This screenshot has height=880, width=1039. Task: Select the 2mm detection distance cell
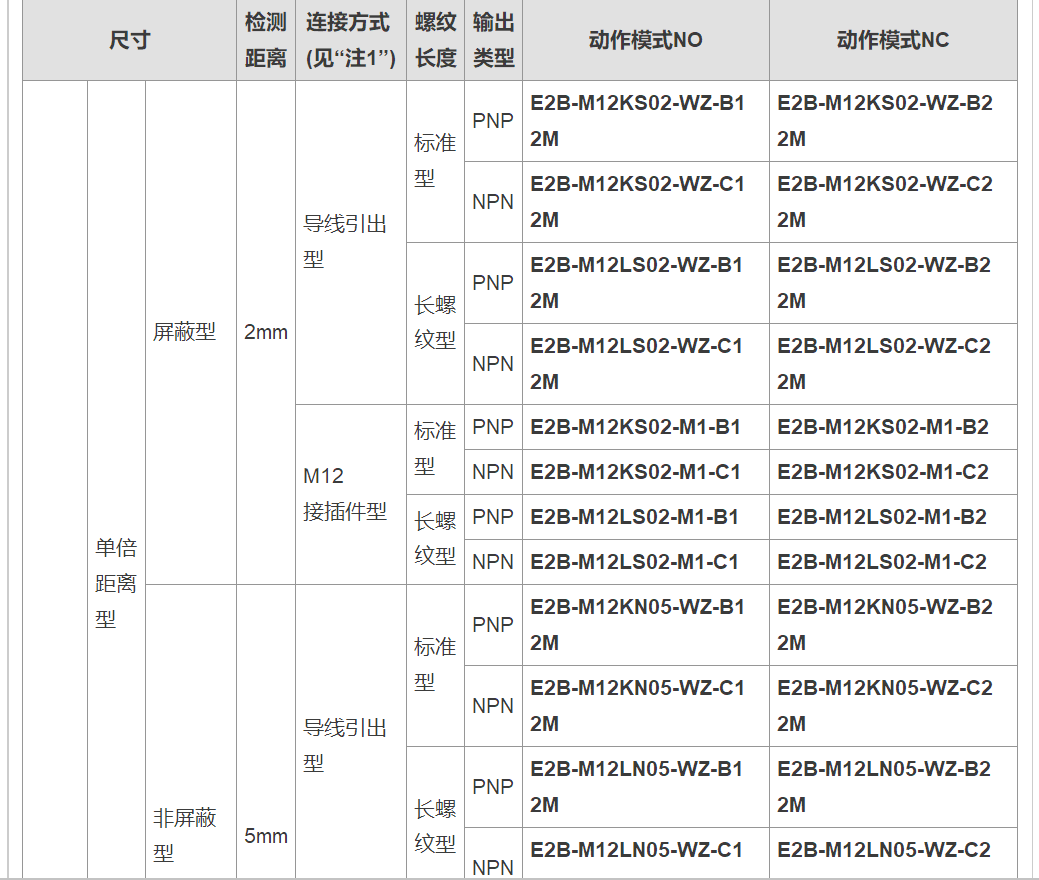[266, 332]
